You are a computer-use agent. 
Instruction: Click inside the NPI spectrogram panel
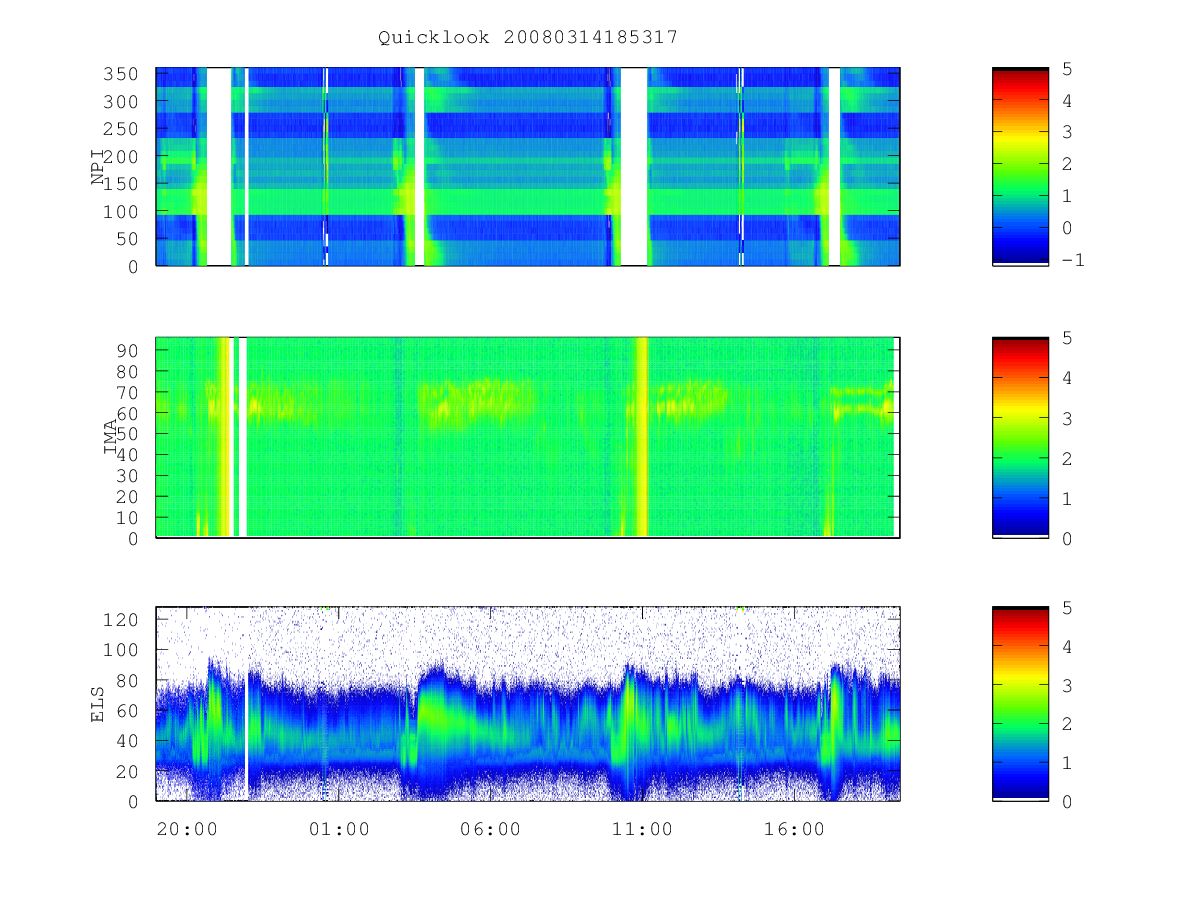(528, 166)
